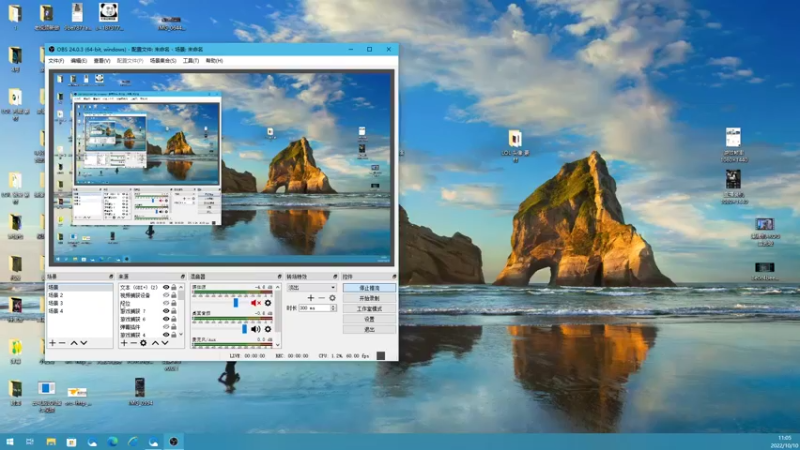Open the gear settings for 桌面音频
800x450 pixels.
coord(268,329)
